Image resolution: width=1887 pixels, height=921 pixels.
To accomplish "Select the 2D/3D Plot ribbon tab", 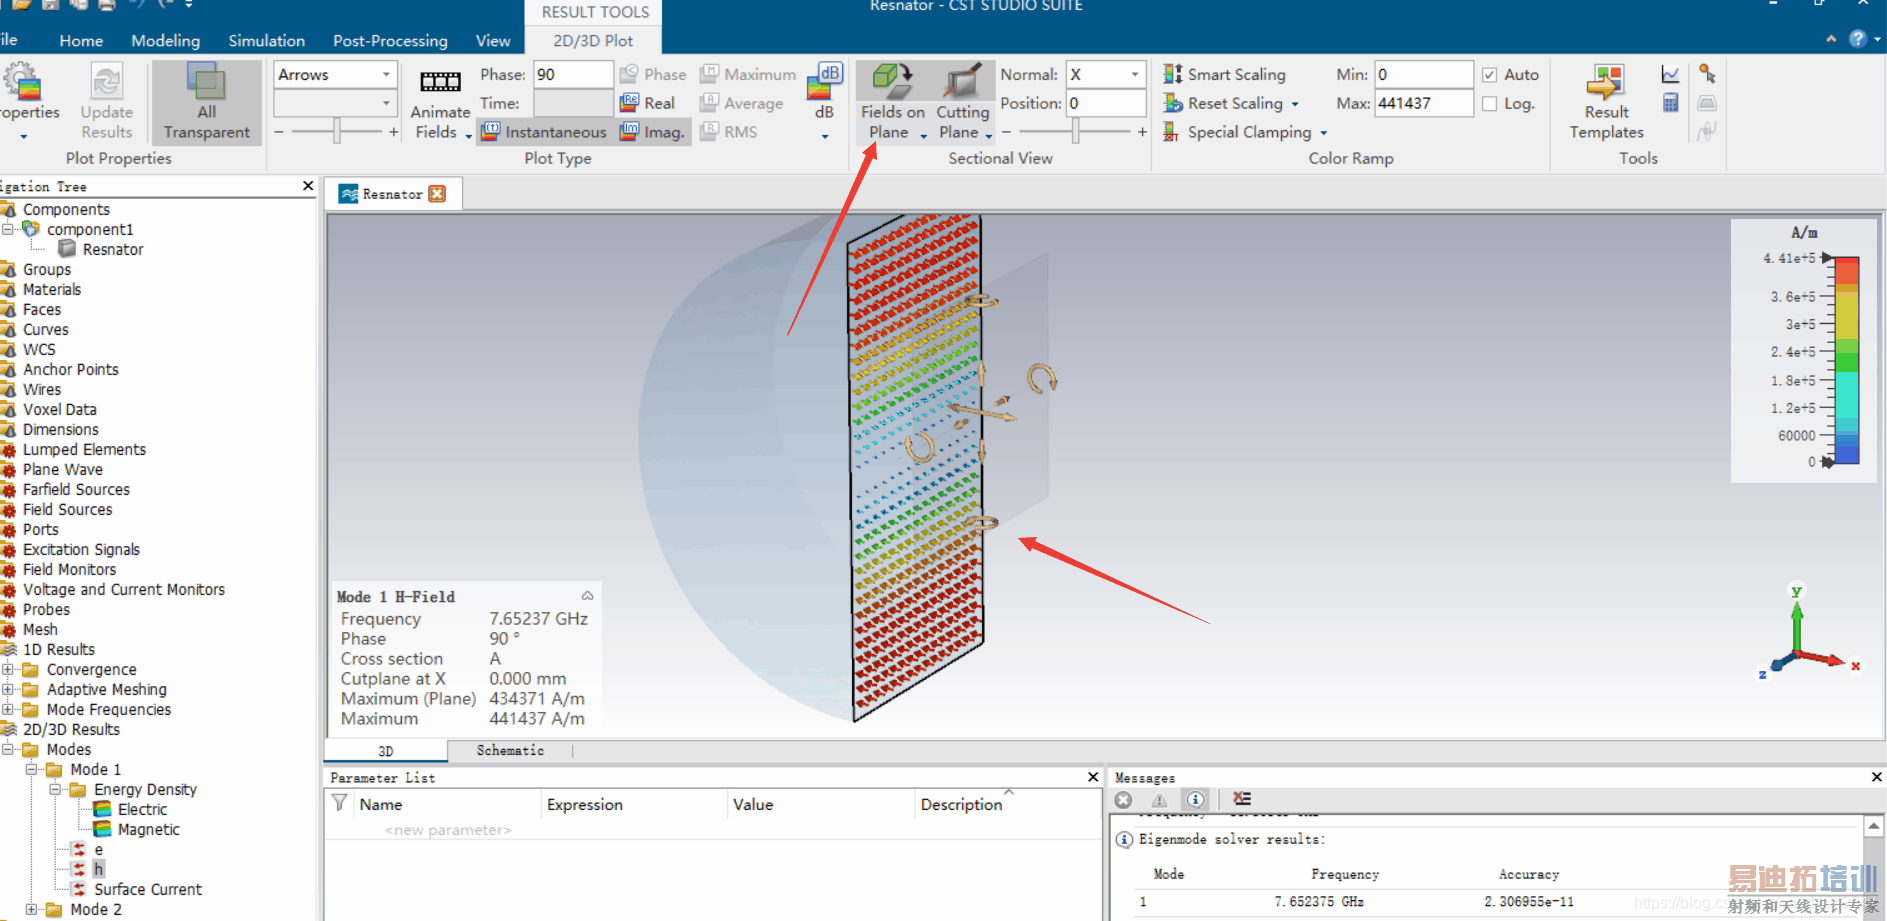I will (593, 41).
